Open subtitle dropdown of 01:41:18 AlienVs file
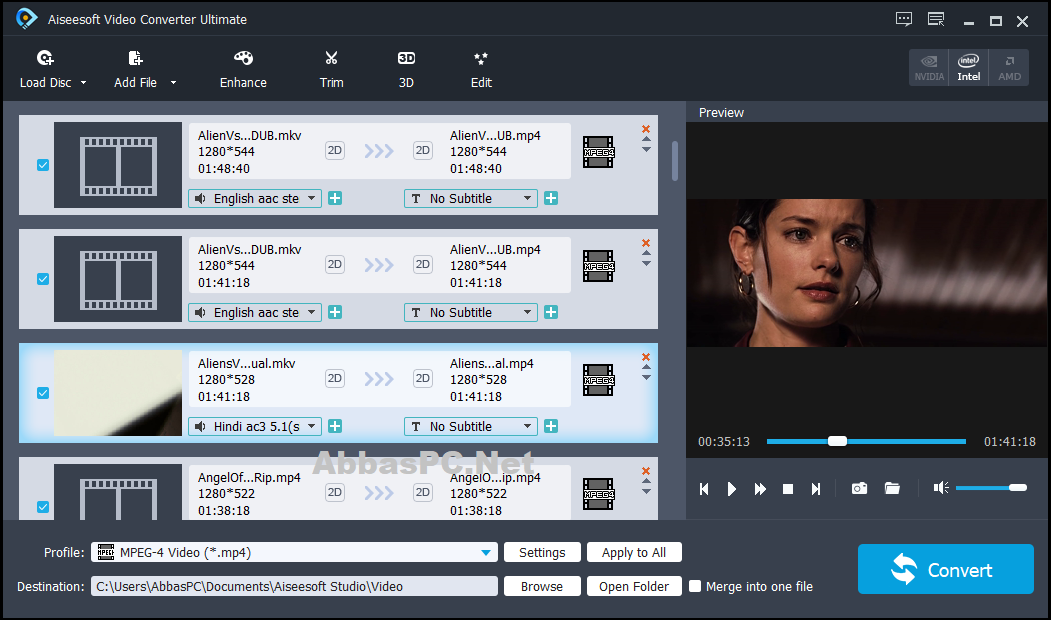 tap(471, 312)
